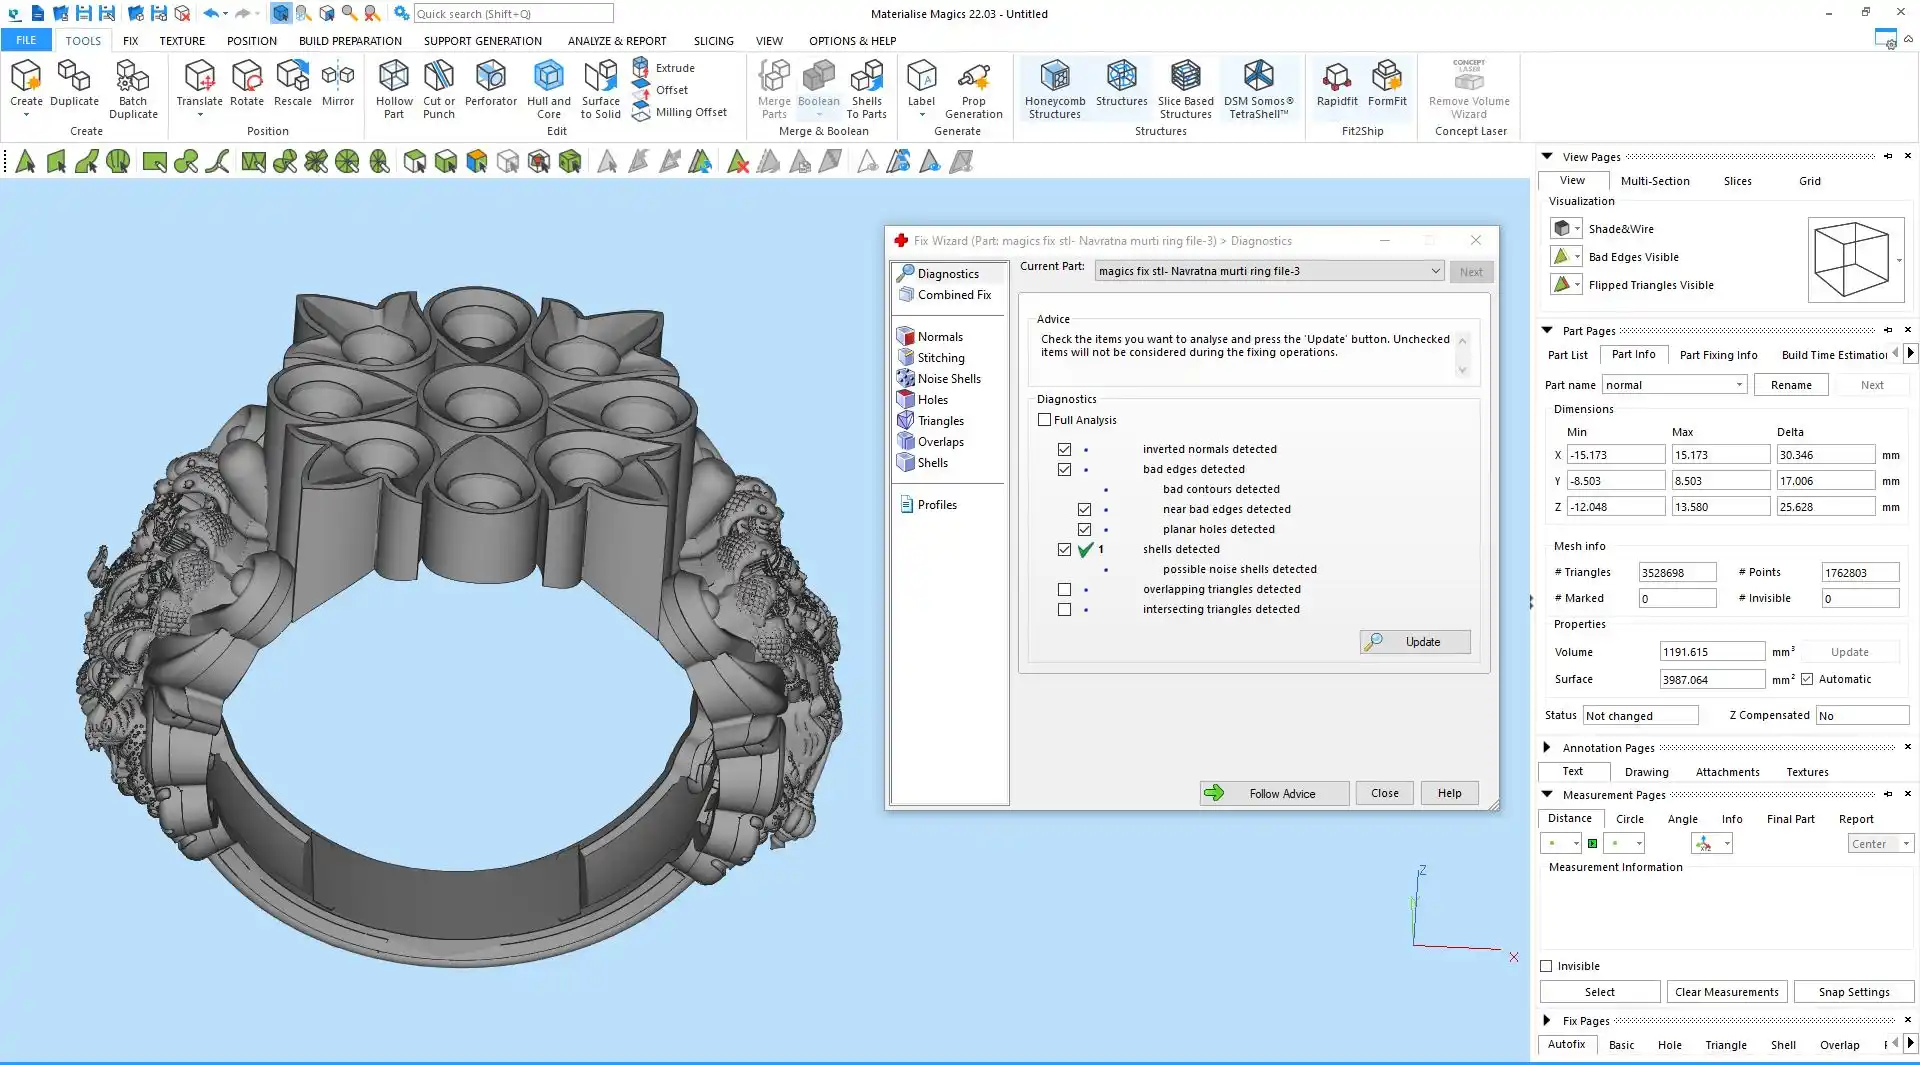This screenshot has width=1920, height=1065.
Task: Check overlapping triangles detected option
Action: (x=1064, y=590)
